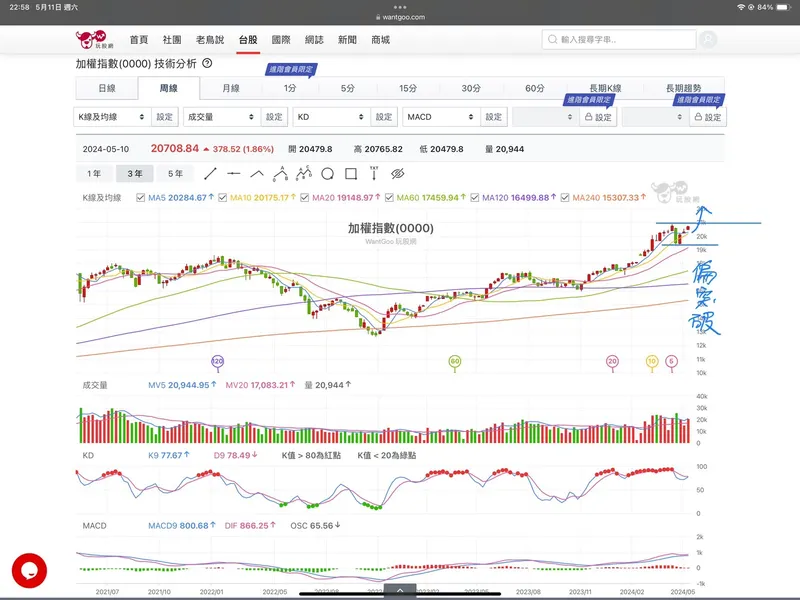The image size is (800, 600).
Task: Open the user profile avatar
Action: coord(709,40)
